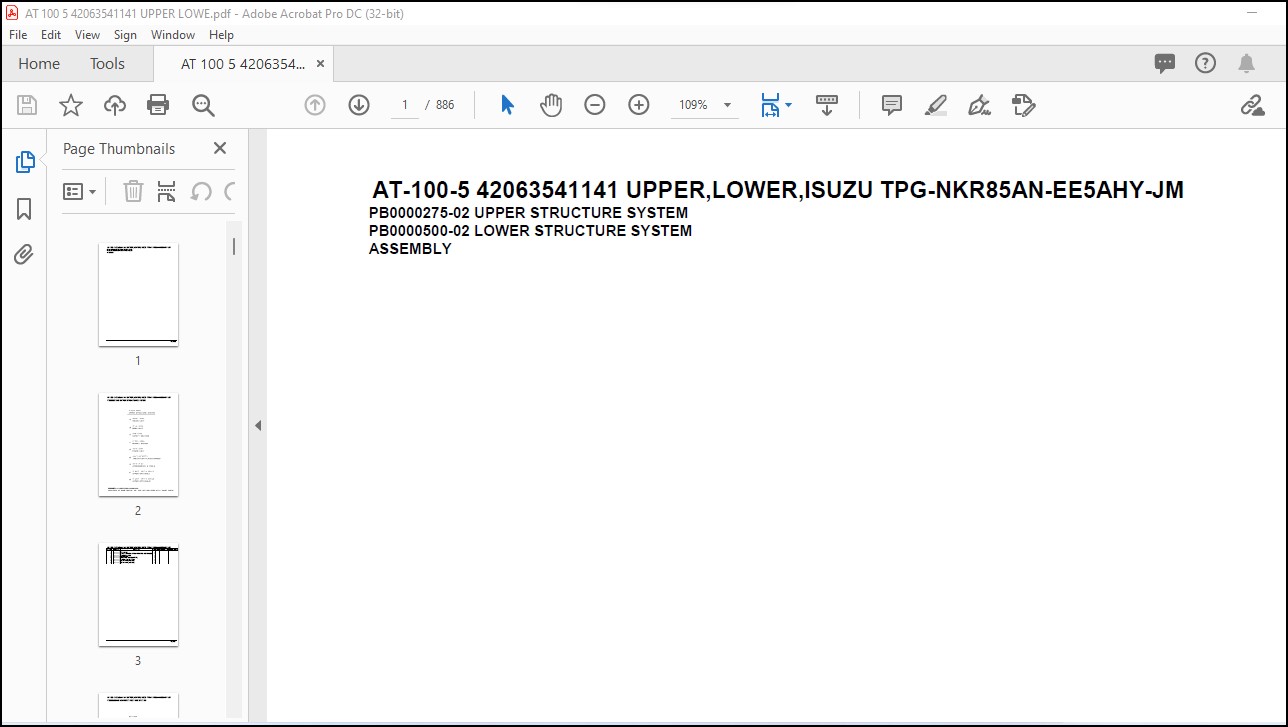The width and height of the screenshot is (1288, 727).
Task: Open the Window menu
Action: pyautogui.click(x=173, y=34)
